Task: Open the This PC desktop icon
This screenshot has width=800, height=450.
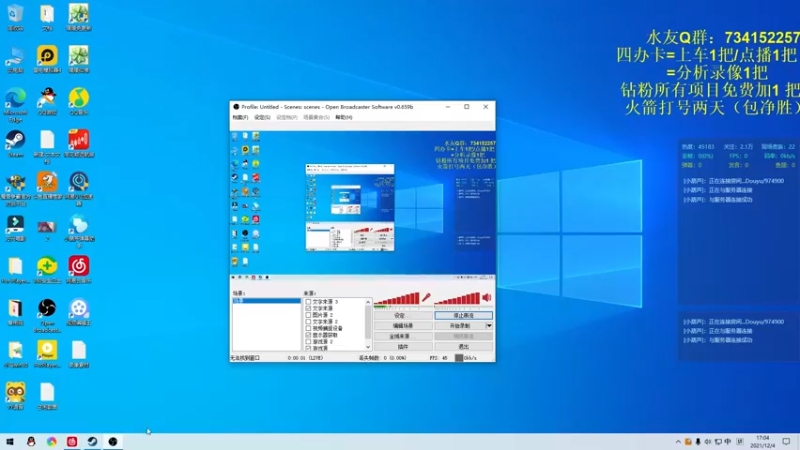Action: [x=15, y=59]
